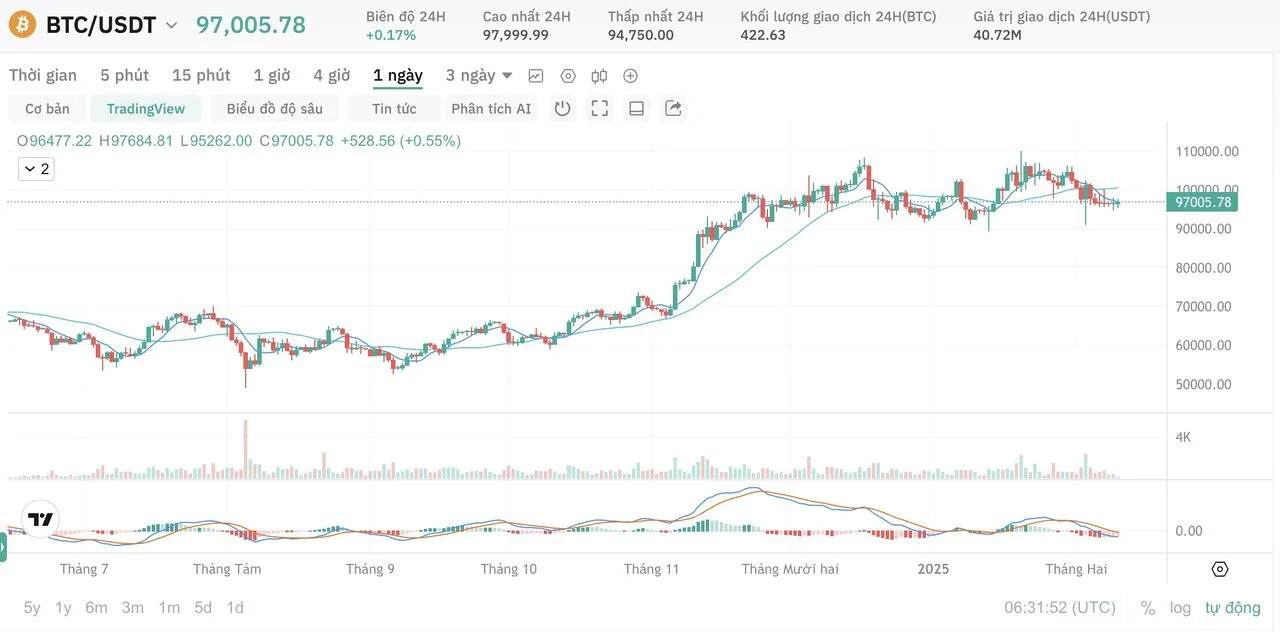Open the line chart style icon

click(x=536, y=76)
